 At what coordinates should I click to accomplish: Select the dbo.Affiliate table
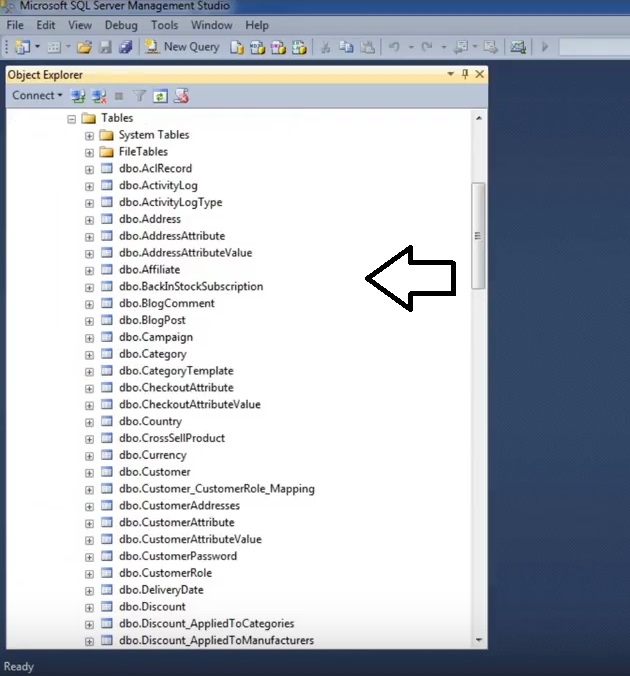(150, 269)
